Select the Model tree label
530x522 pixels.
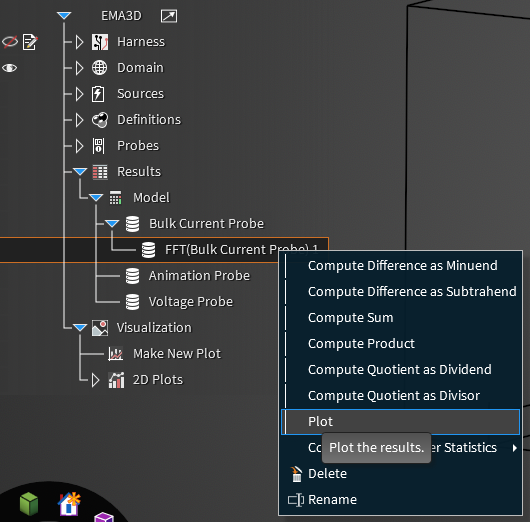(151, 198)
